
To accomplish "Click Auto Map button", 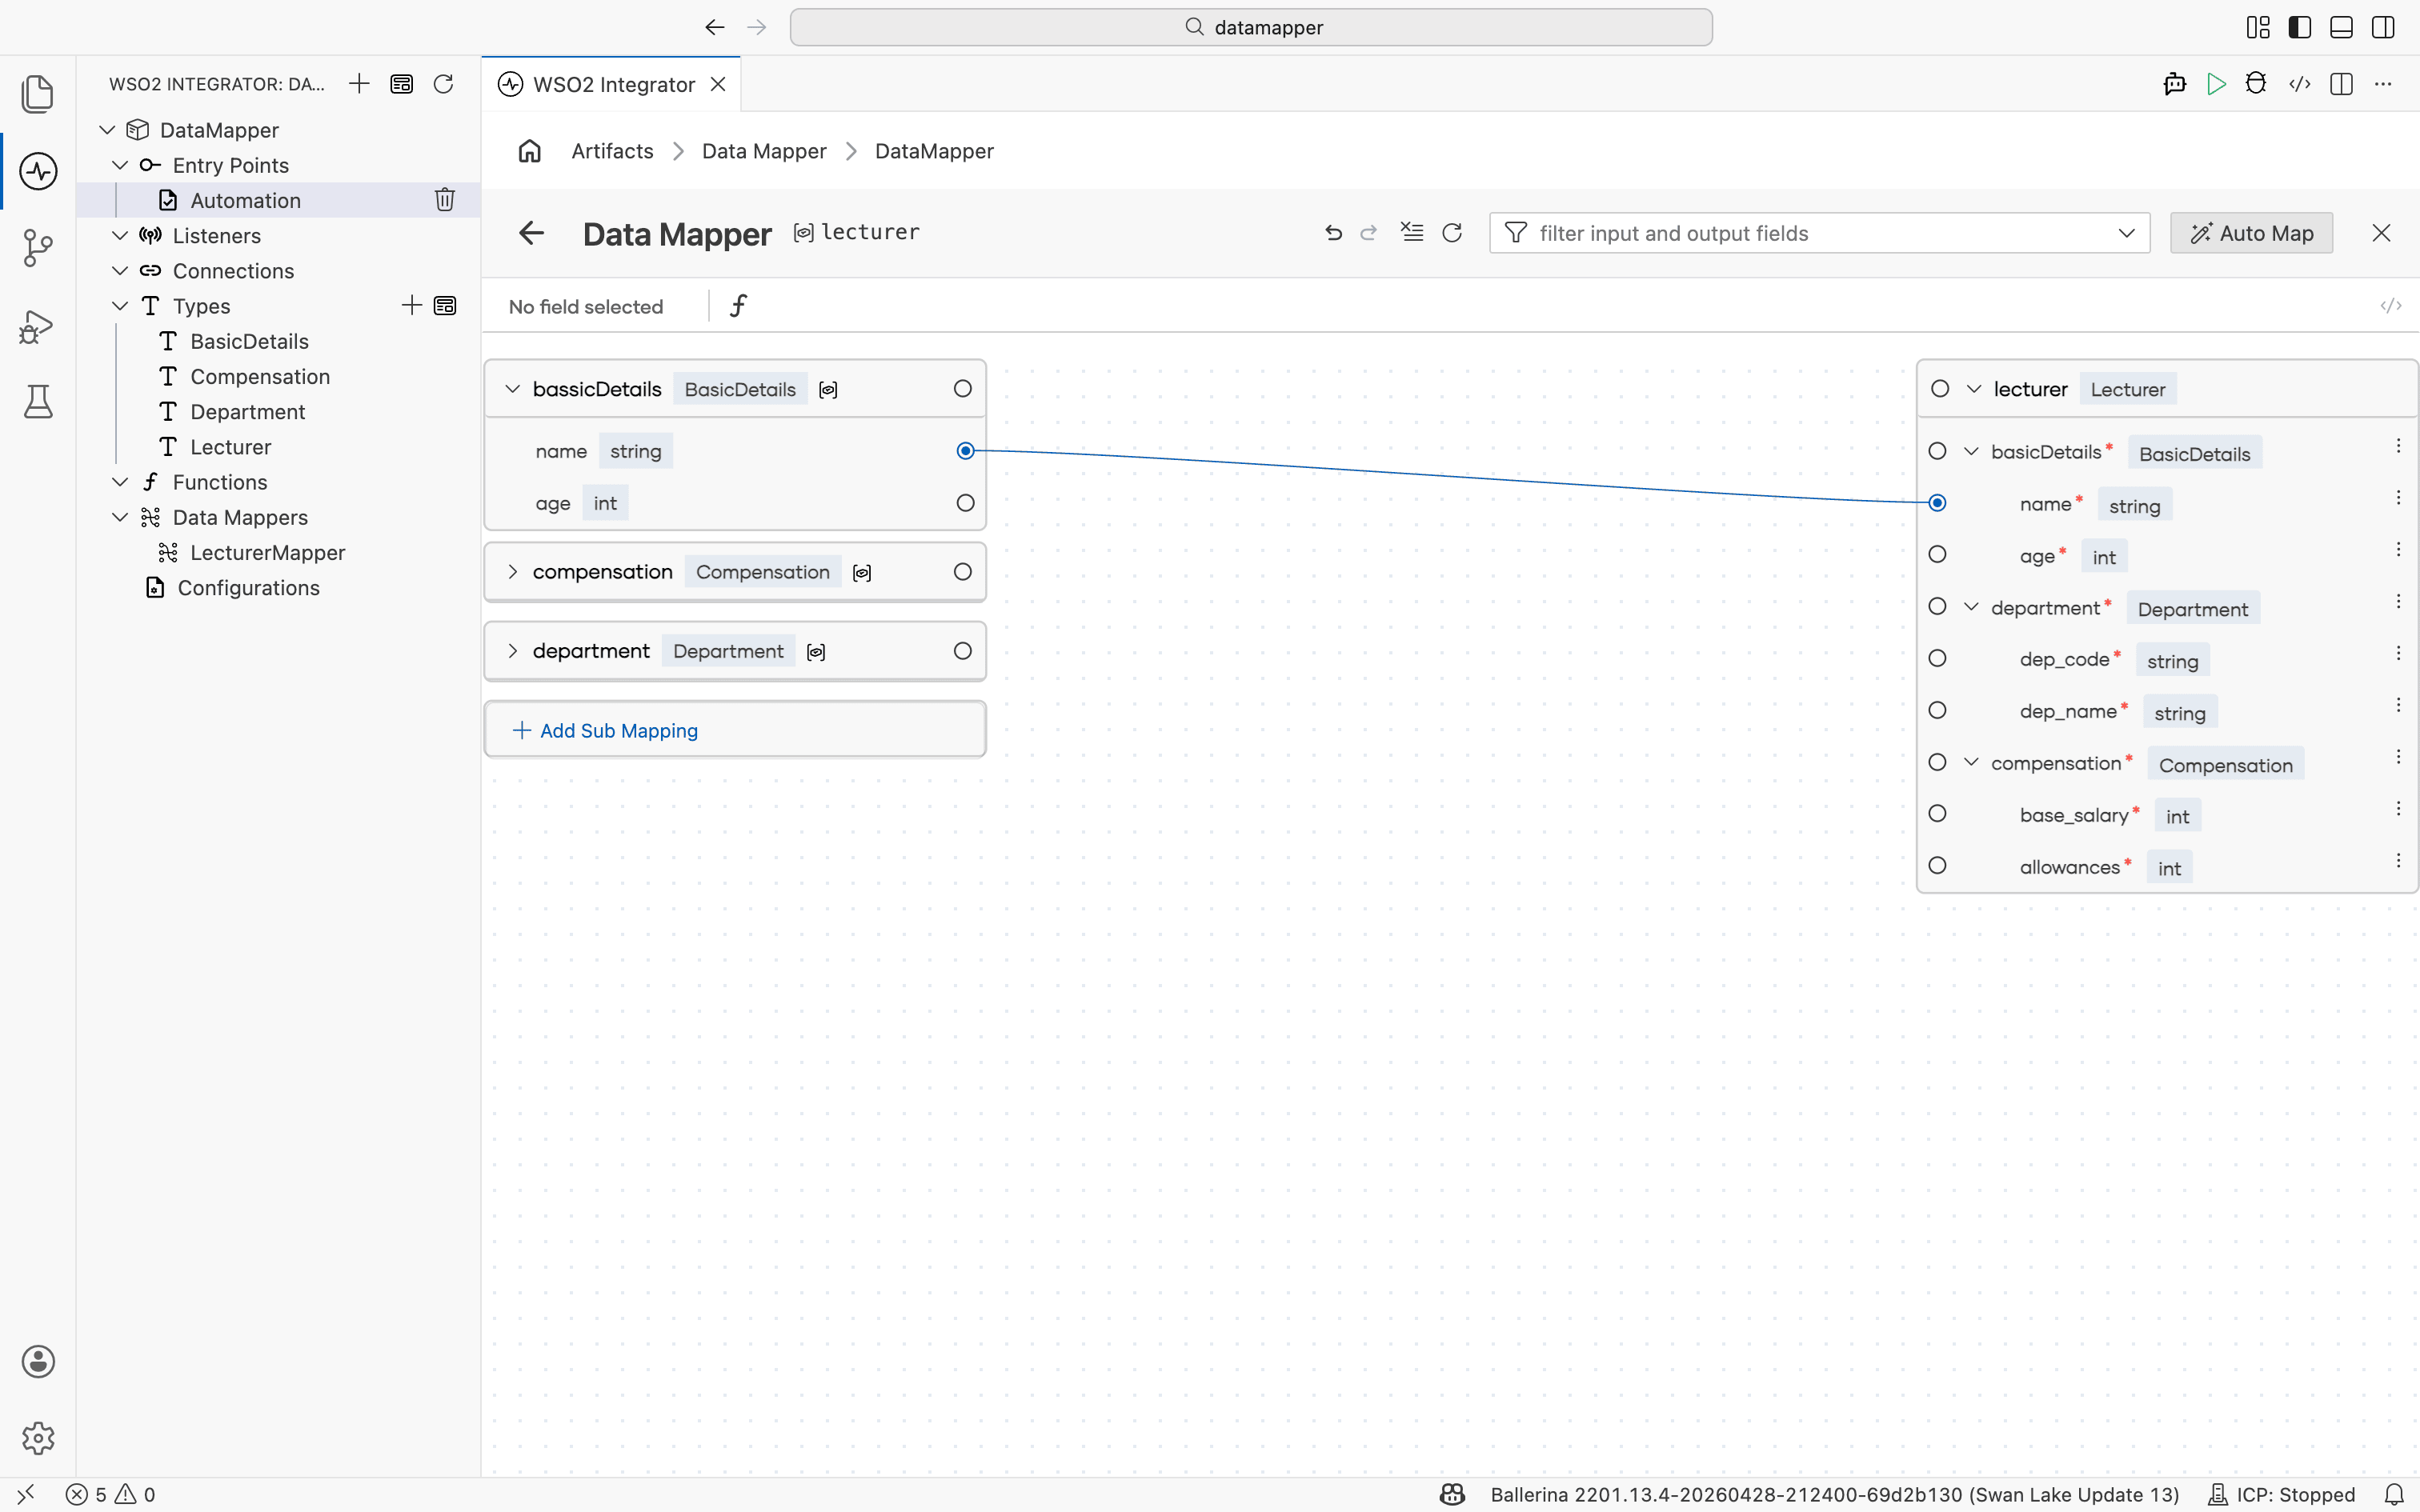I will 2251,233.
